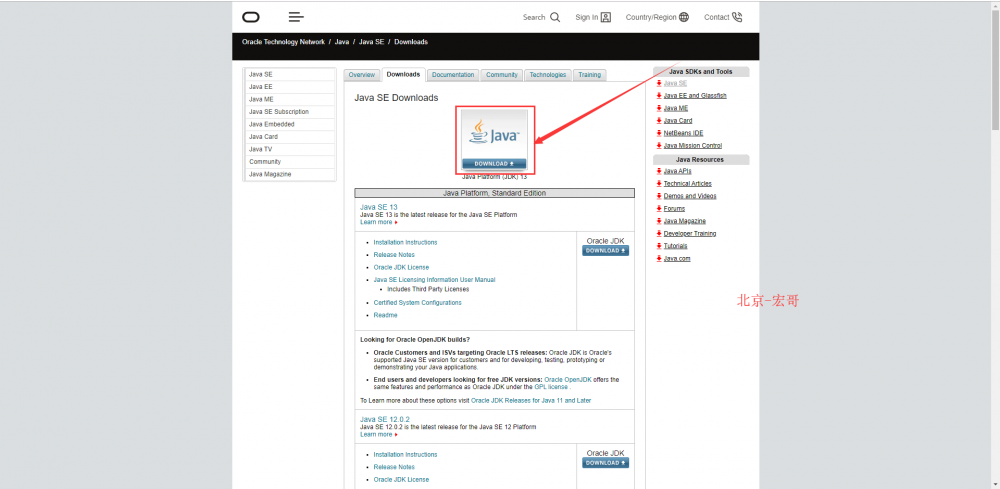1000x489 pixels.
Task: Open the Developer Training link
Action: pos(690,233)
